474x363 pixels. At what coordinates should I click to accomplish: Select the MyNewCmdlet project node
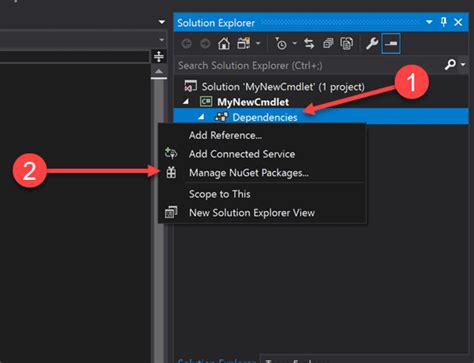[253, 102]
